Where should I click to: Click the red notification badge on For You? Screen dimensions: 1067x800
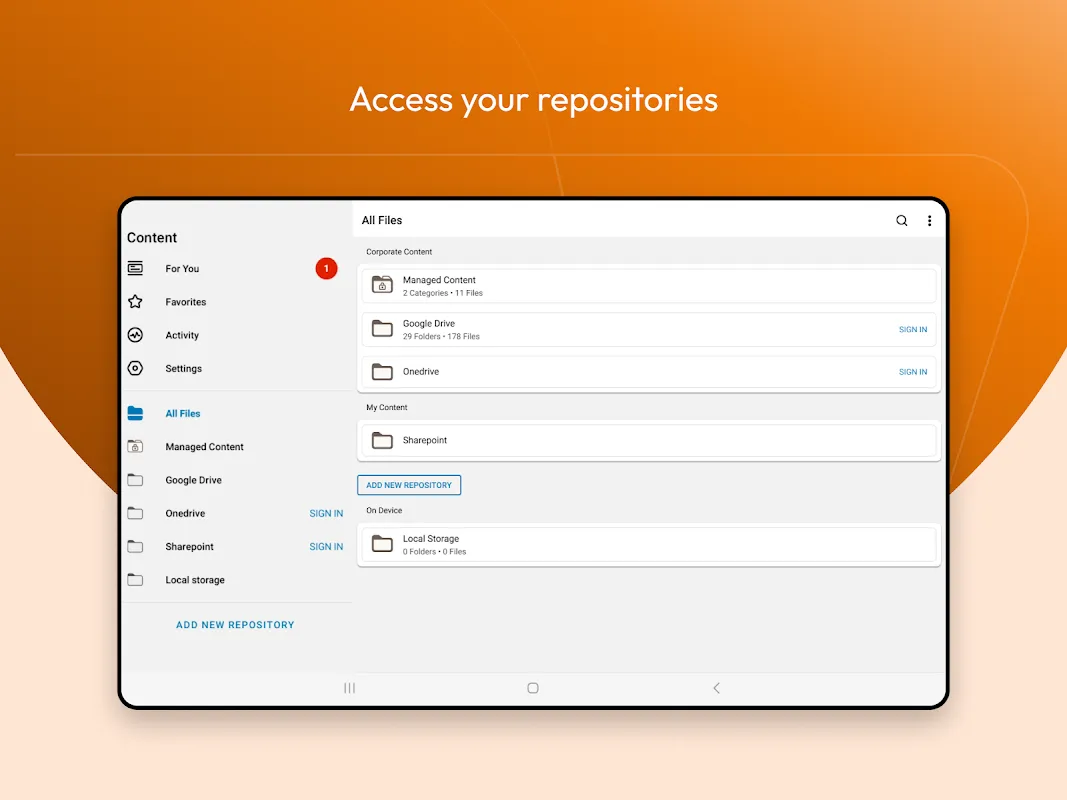(x=327, y=269)
